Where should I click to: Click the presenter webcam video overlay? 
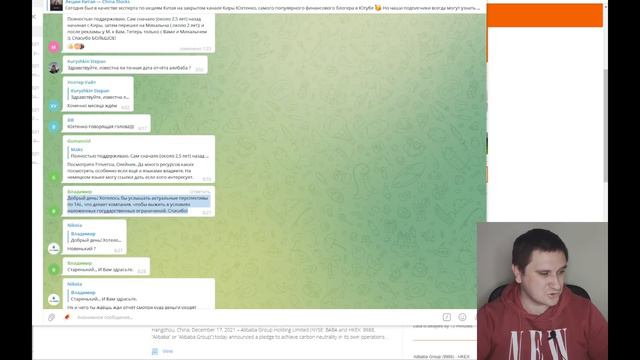coord(542,291)
